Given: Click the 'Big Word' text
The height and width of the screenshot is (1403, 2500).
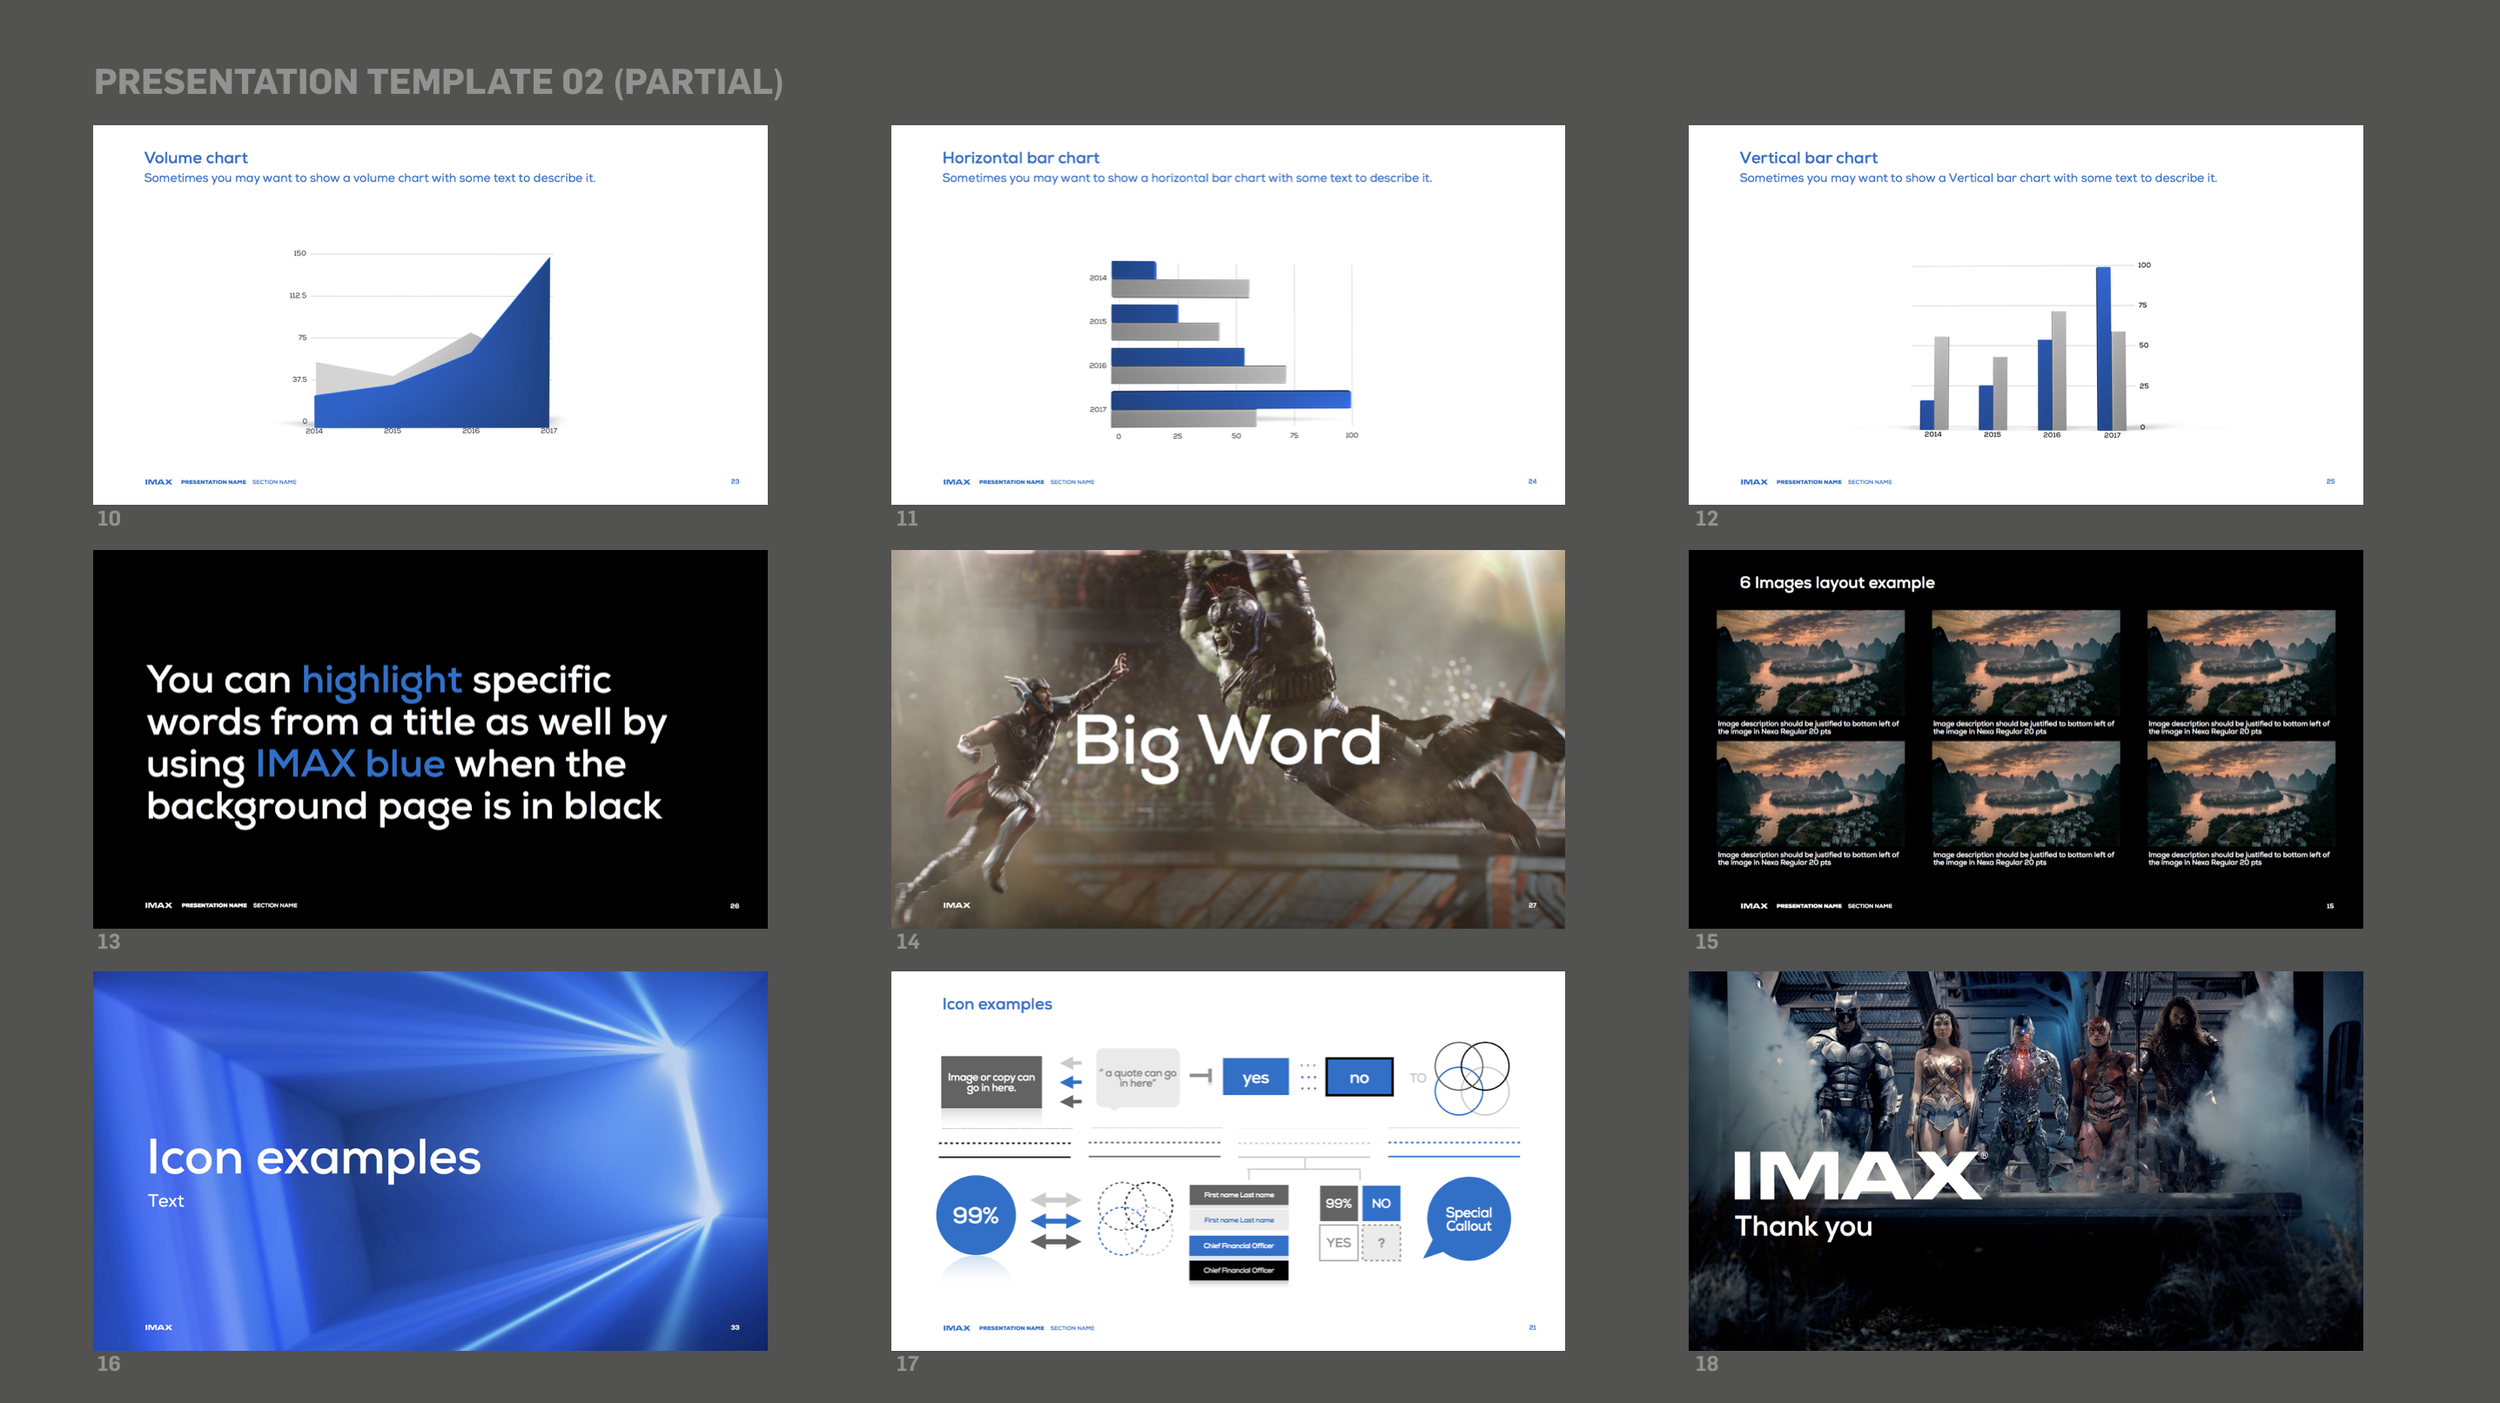Looking at the screenshot, I should 1228,743.
